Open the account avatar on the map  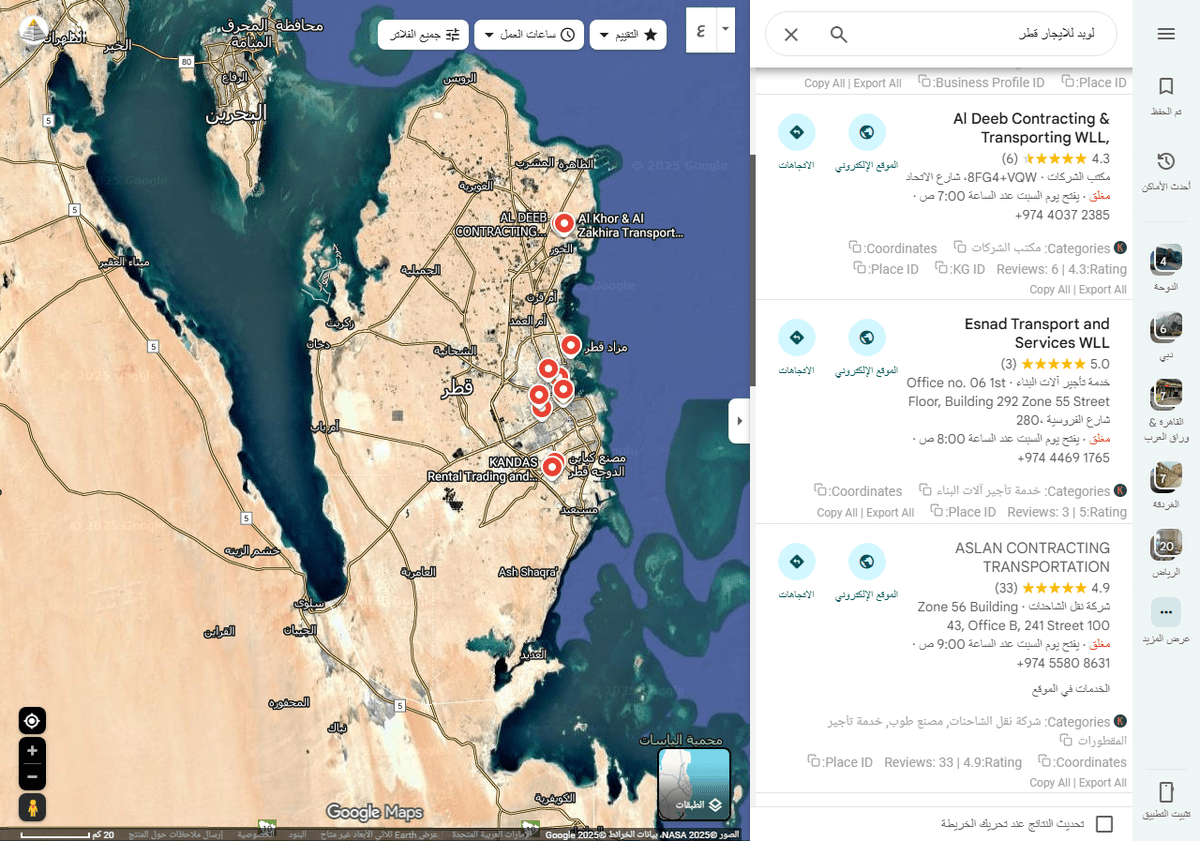coord(34,30)
